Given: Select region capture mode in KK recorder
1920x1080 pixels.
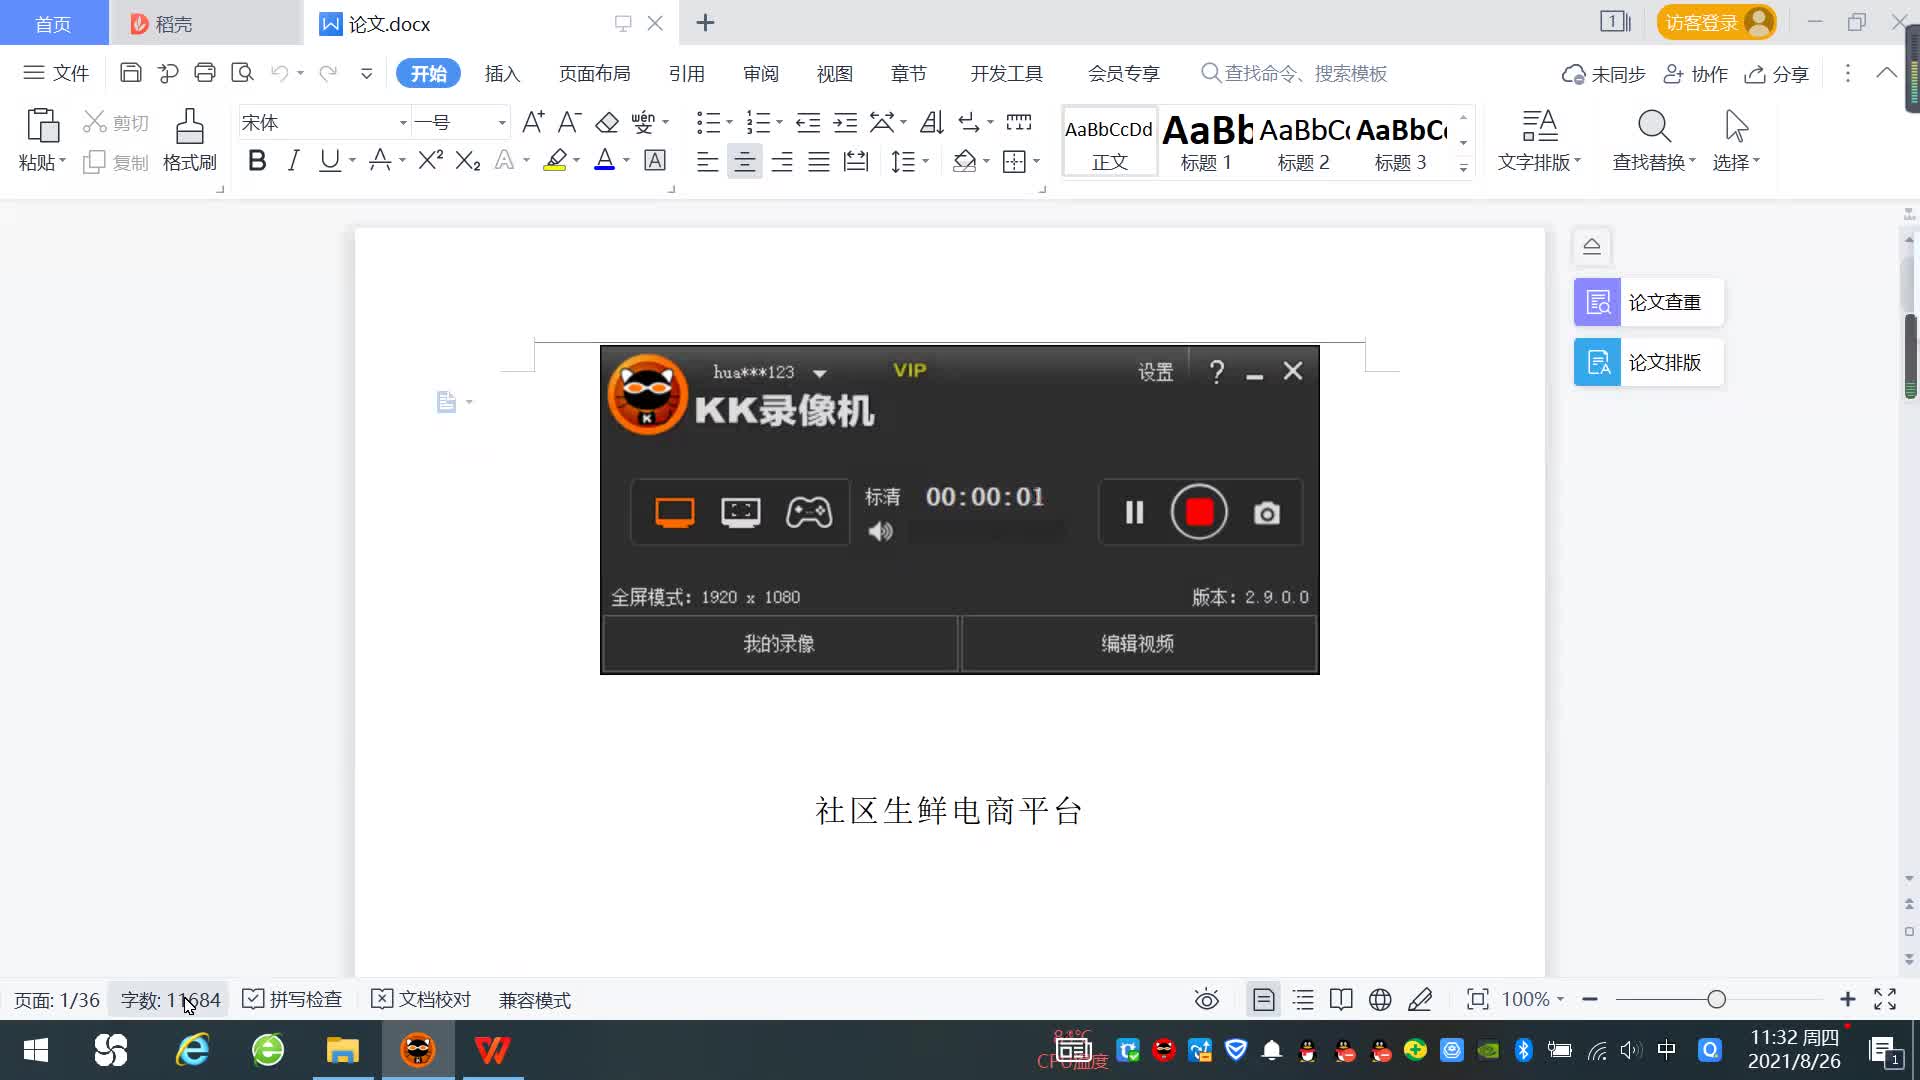Looking at the screenshot, I should [x=741, y=512].
